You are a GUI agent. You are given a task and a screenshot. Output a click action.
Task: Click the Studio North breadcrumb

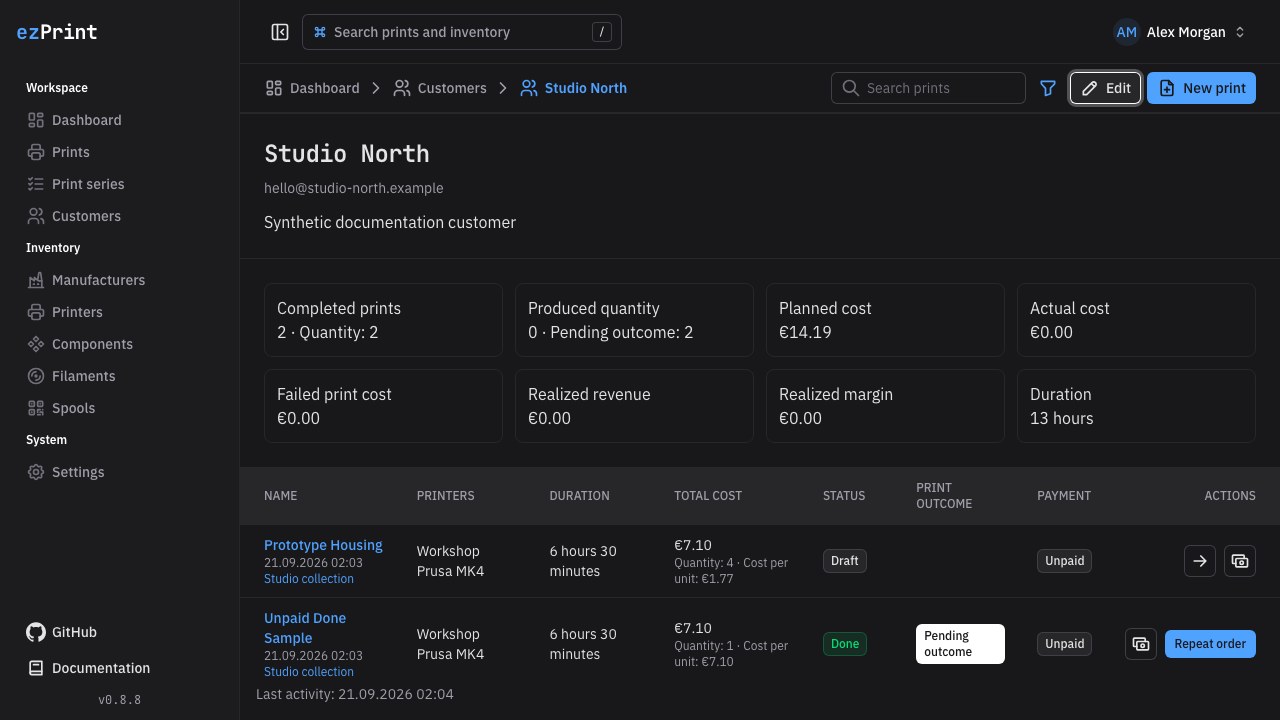574,88
